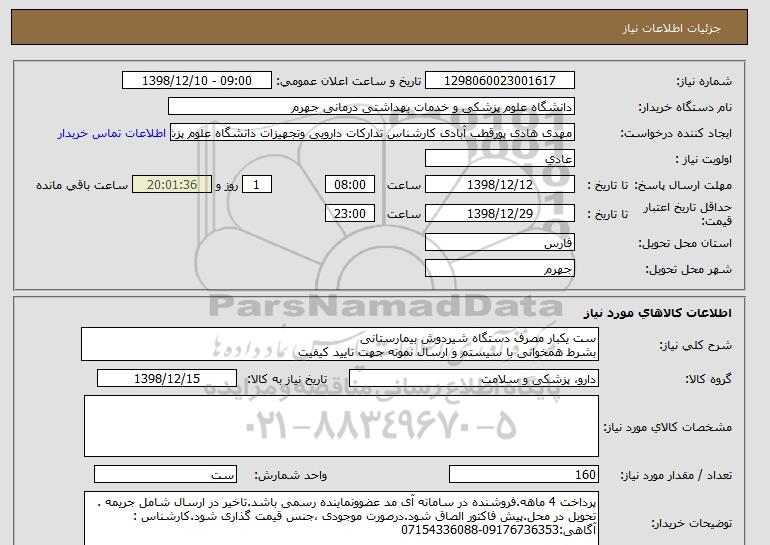Click the تاریخ نیاز به کالا label

(286, 380)
